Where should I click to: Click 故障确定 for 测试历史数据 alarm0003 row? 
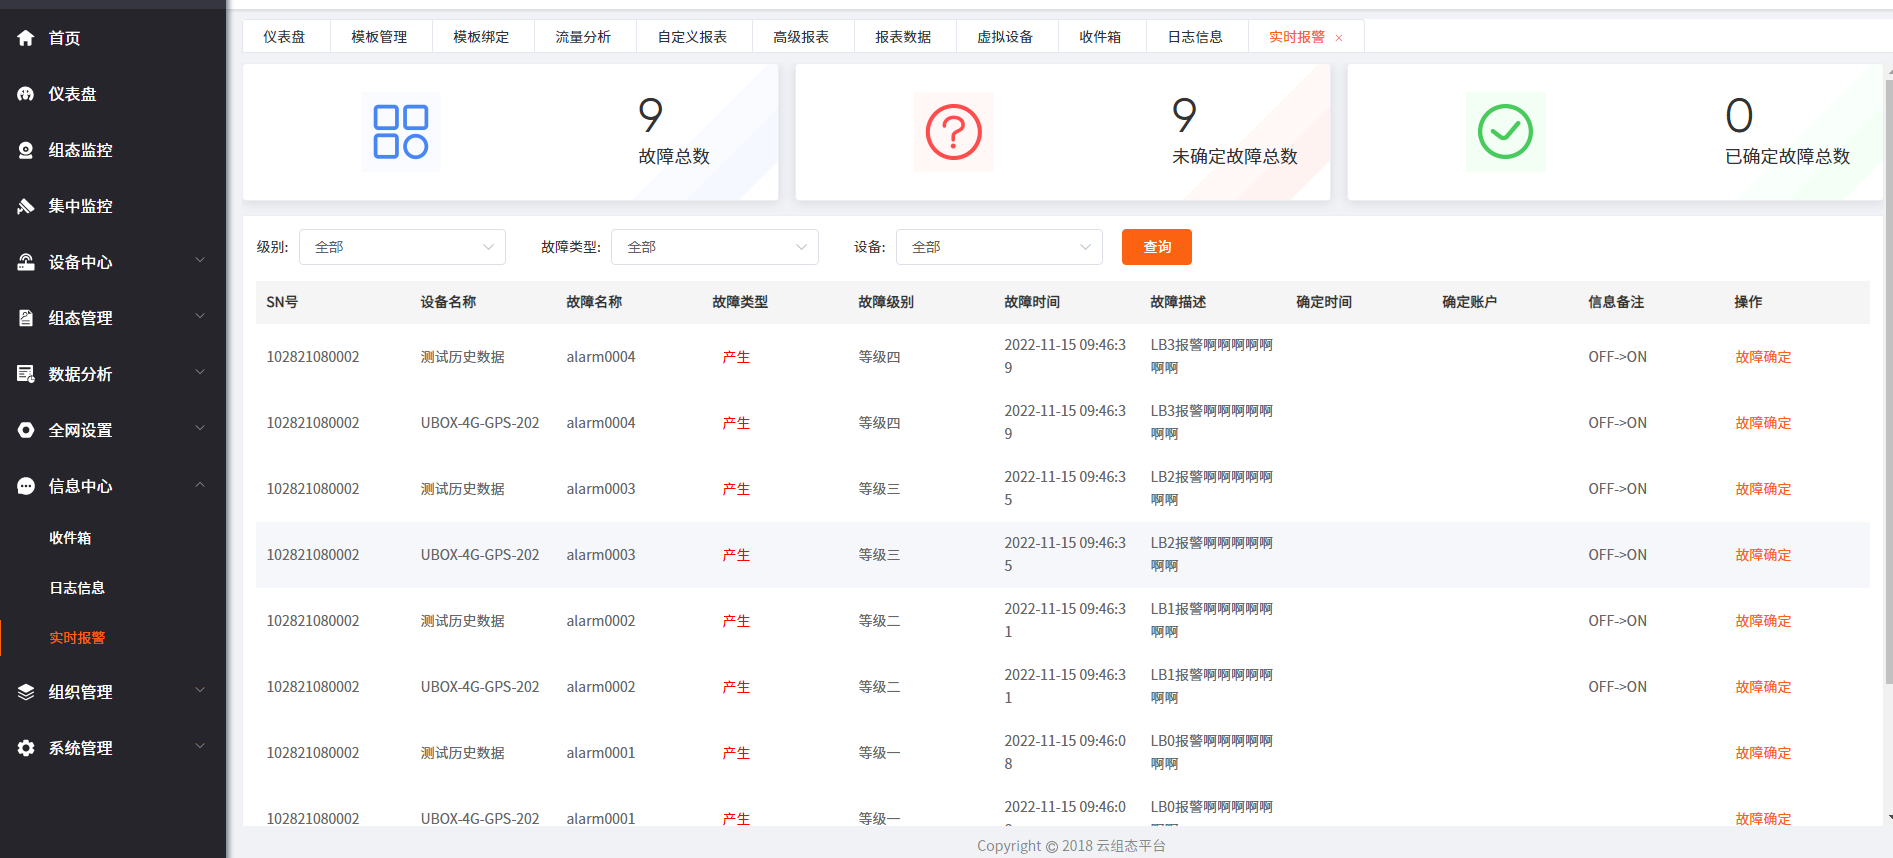click(x=1763, y=489)
